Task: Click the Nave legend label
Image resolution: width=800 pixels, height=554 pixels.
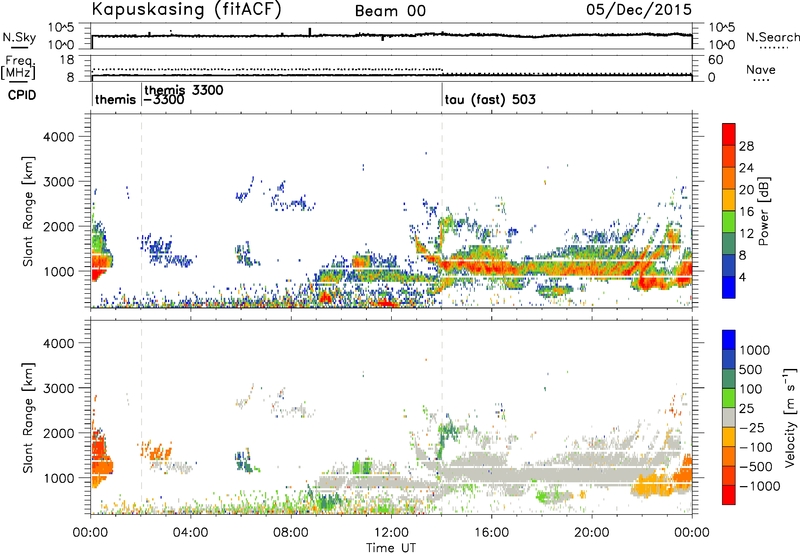Action: [x=761, y=69]
